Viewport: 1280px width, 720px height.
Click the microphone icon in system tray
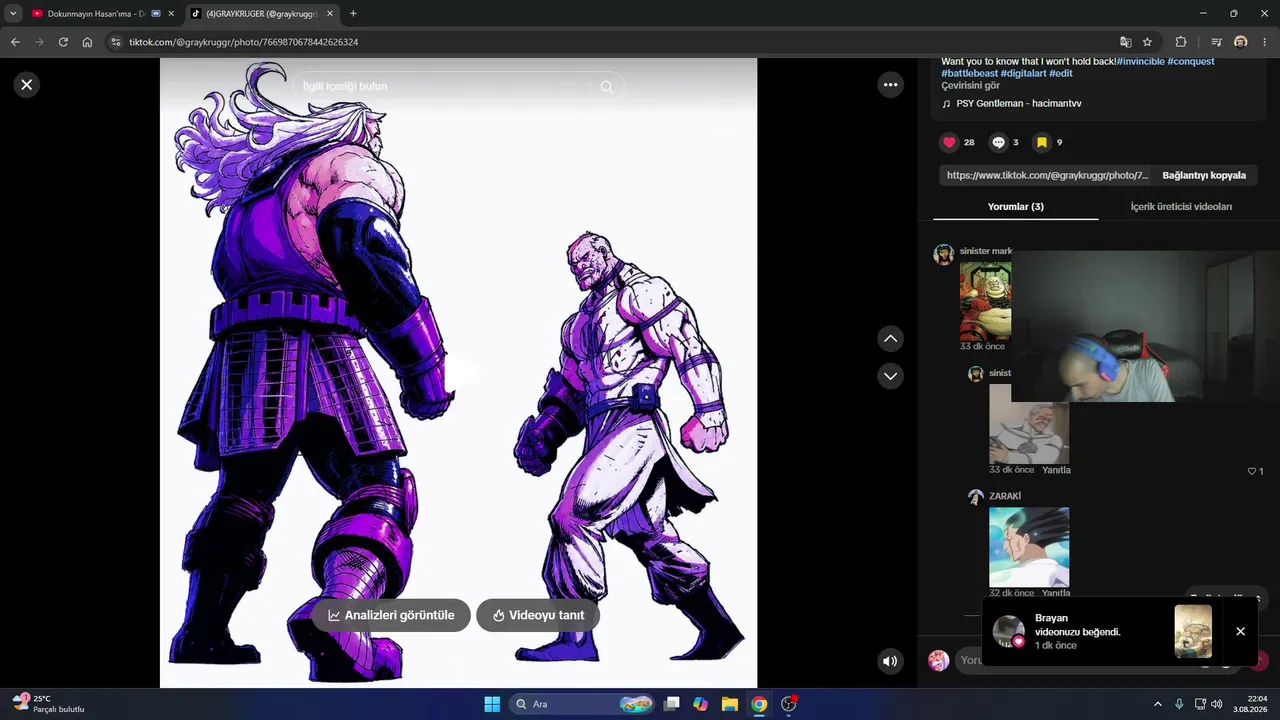(1179, 704)
